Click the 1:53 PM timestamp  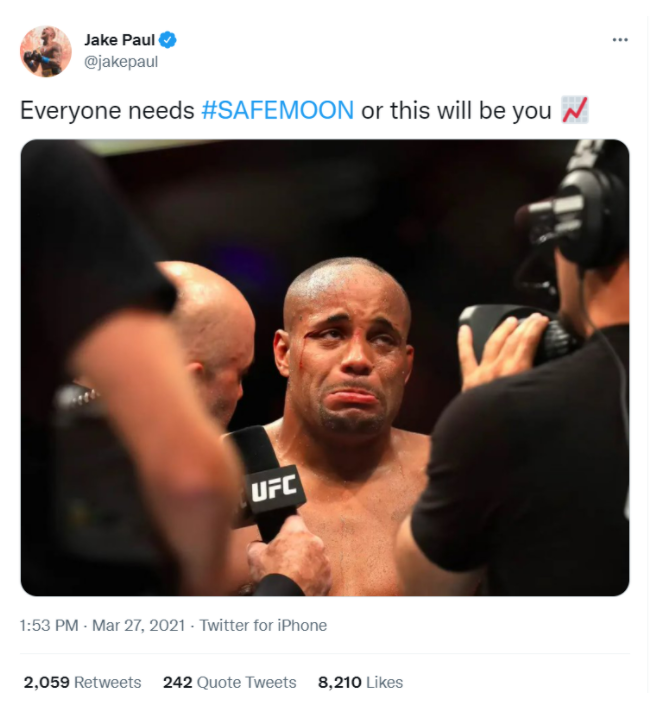pyautogui.click(x=49, y=626)
